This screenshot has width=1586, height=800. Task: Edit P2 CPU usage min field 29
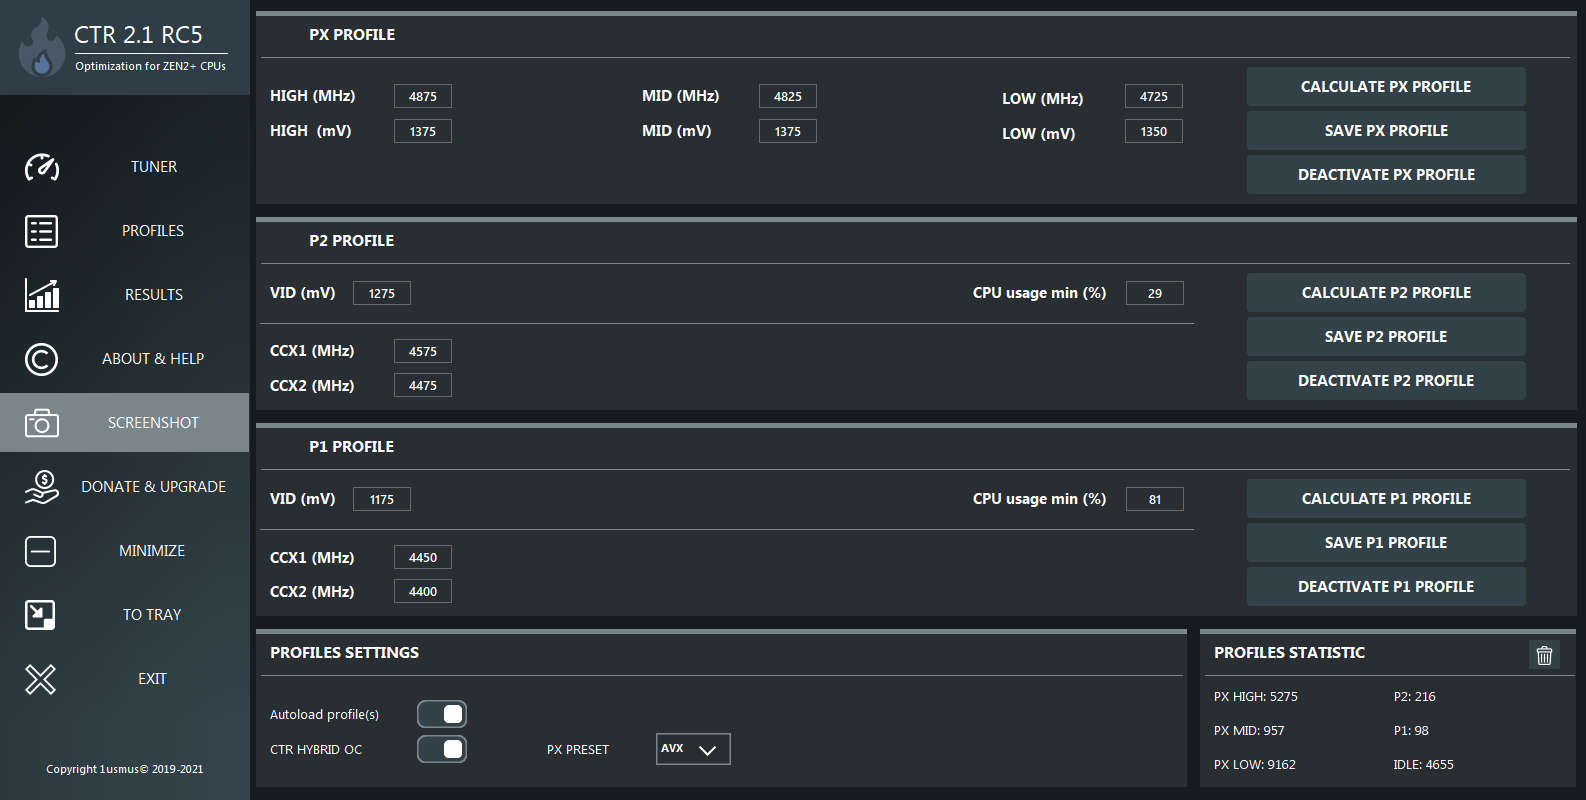(1155, 293)
